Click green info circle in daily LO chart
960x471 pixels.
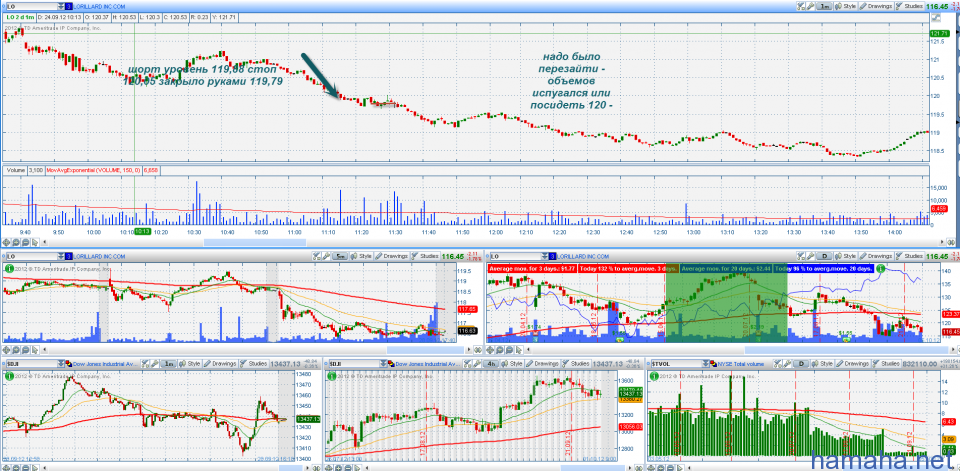(880, 268)
